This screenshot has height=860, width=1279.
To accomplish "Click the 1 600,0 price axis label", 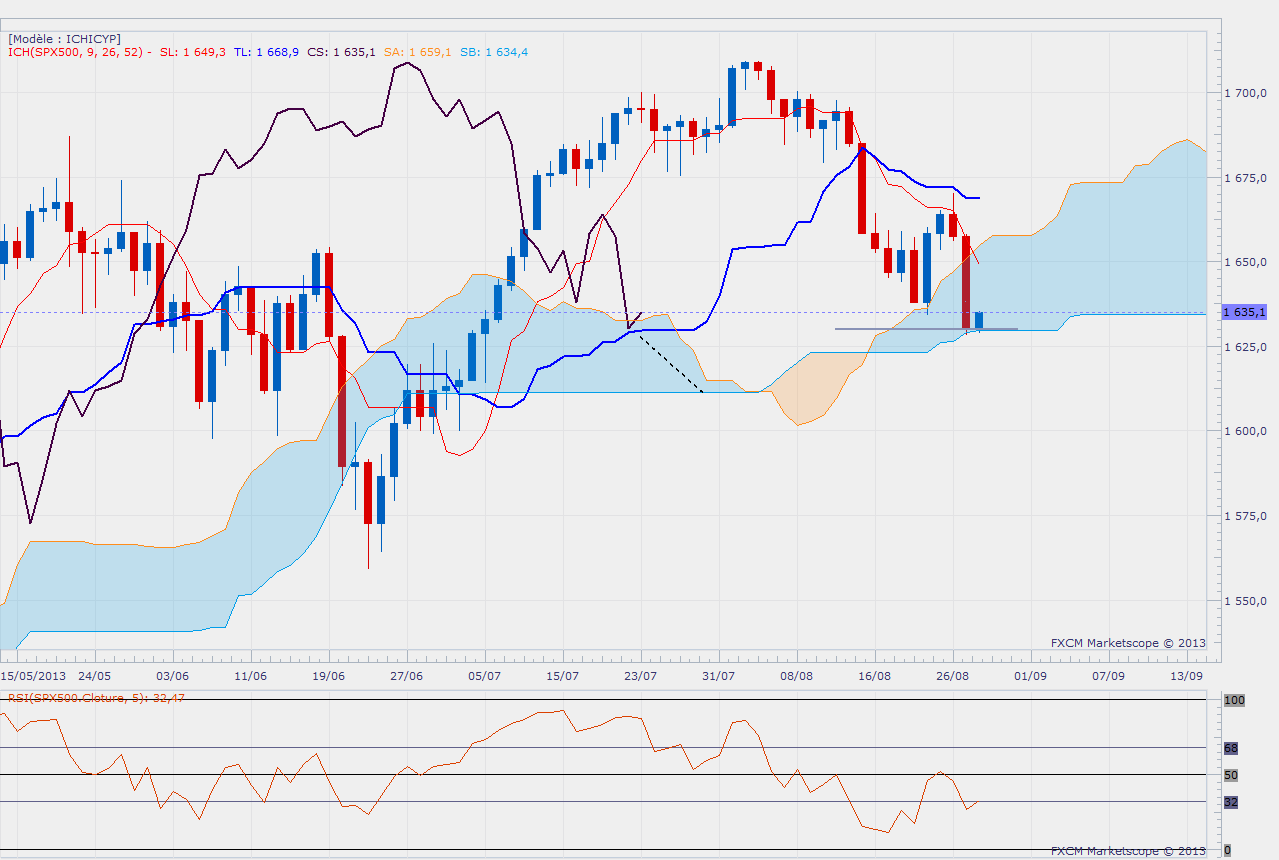I will click(1246, 432).
